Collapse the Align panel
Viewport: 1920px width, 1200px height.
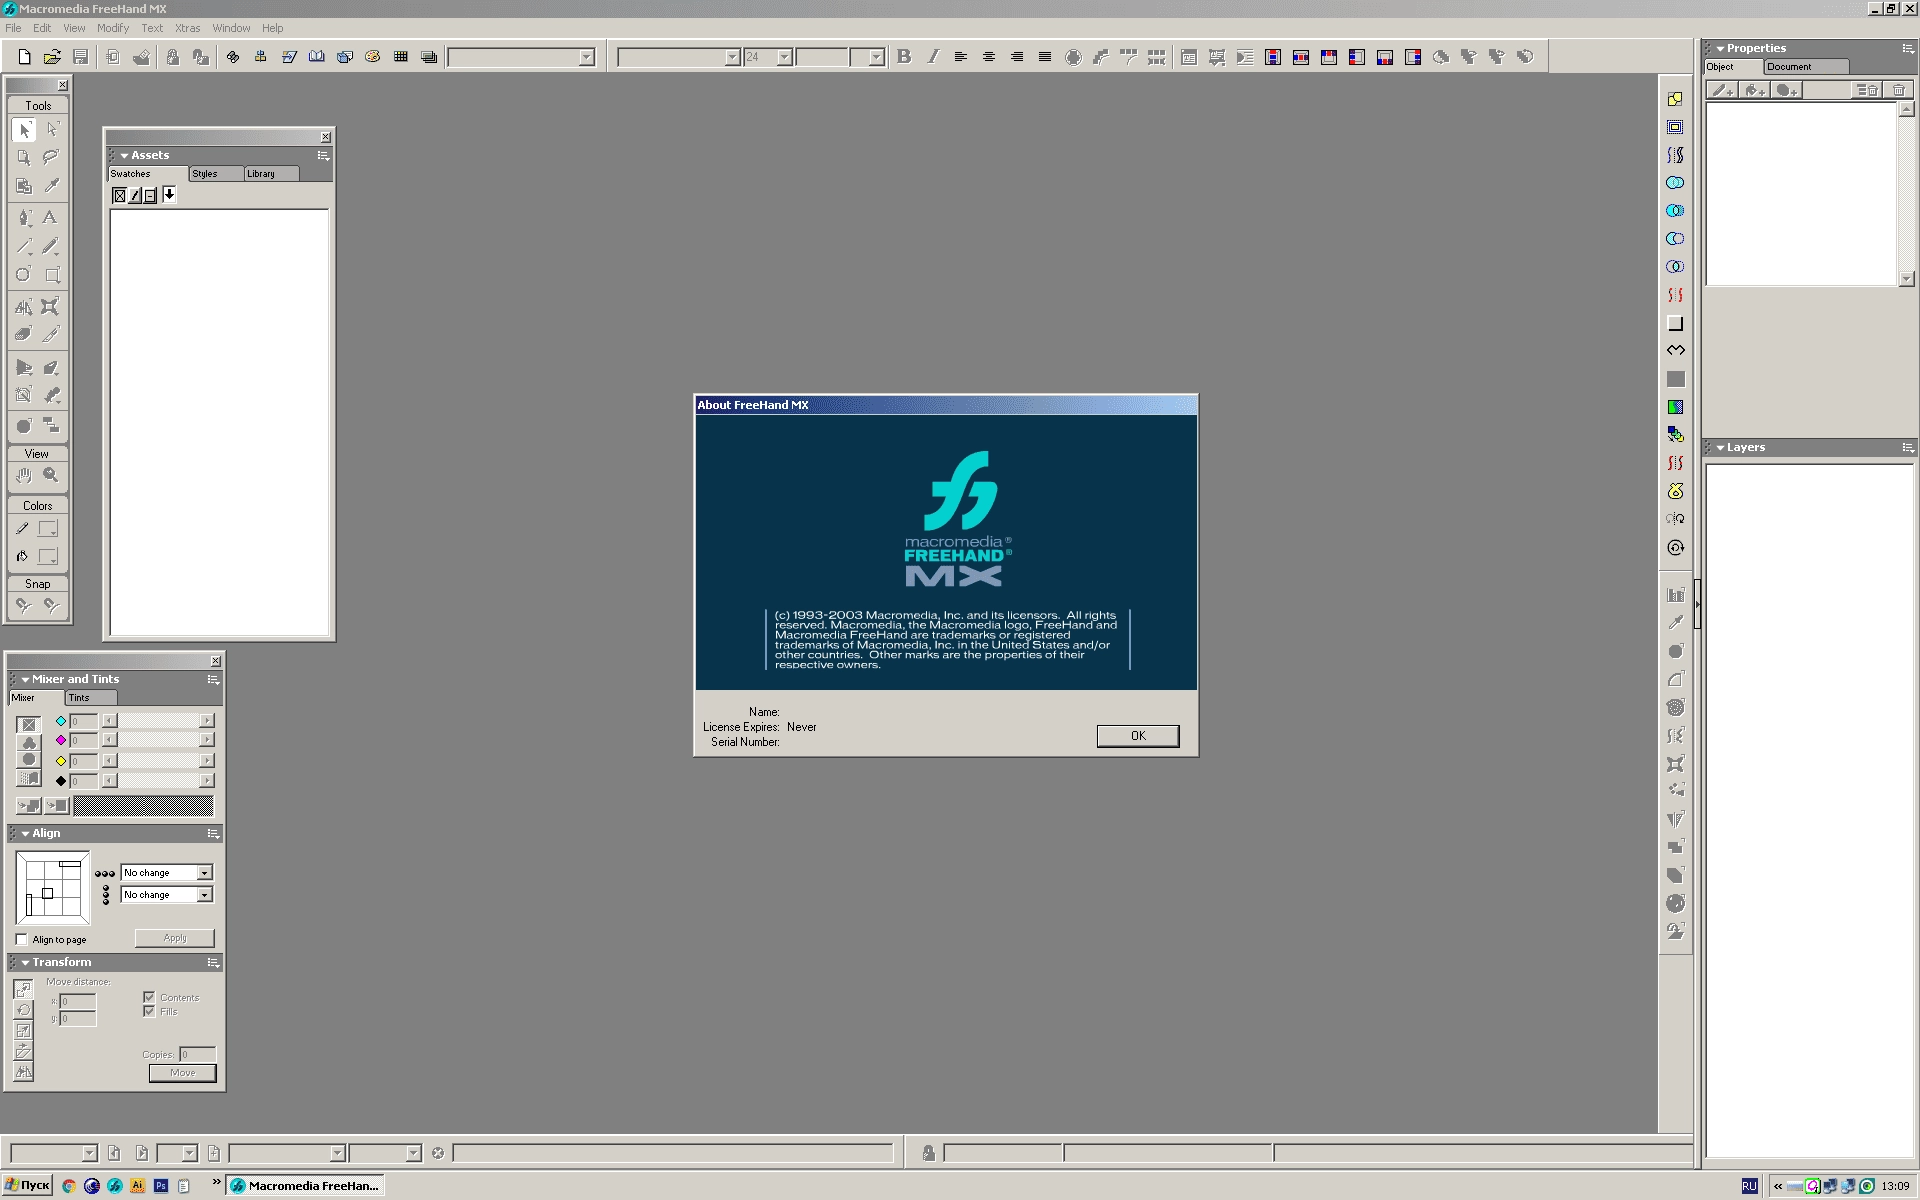click(x=25, y=833)
